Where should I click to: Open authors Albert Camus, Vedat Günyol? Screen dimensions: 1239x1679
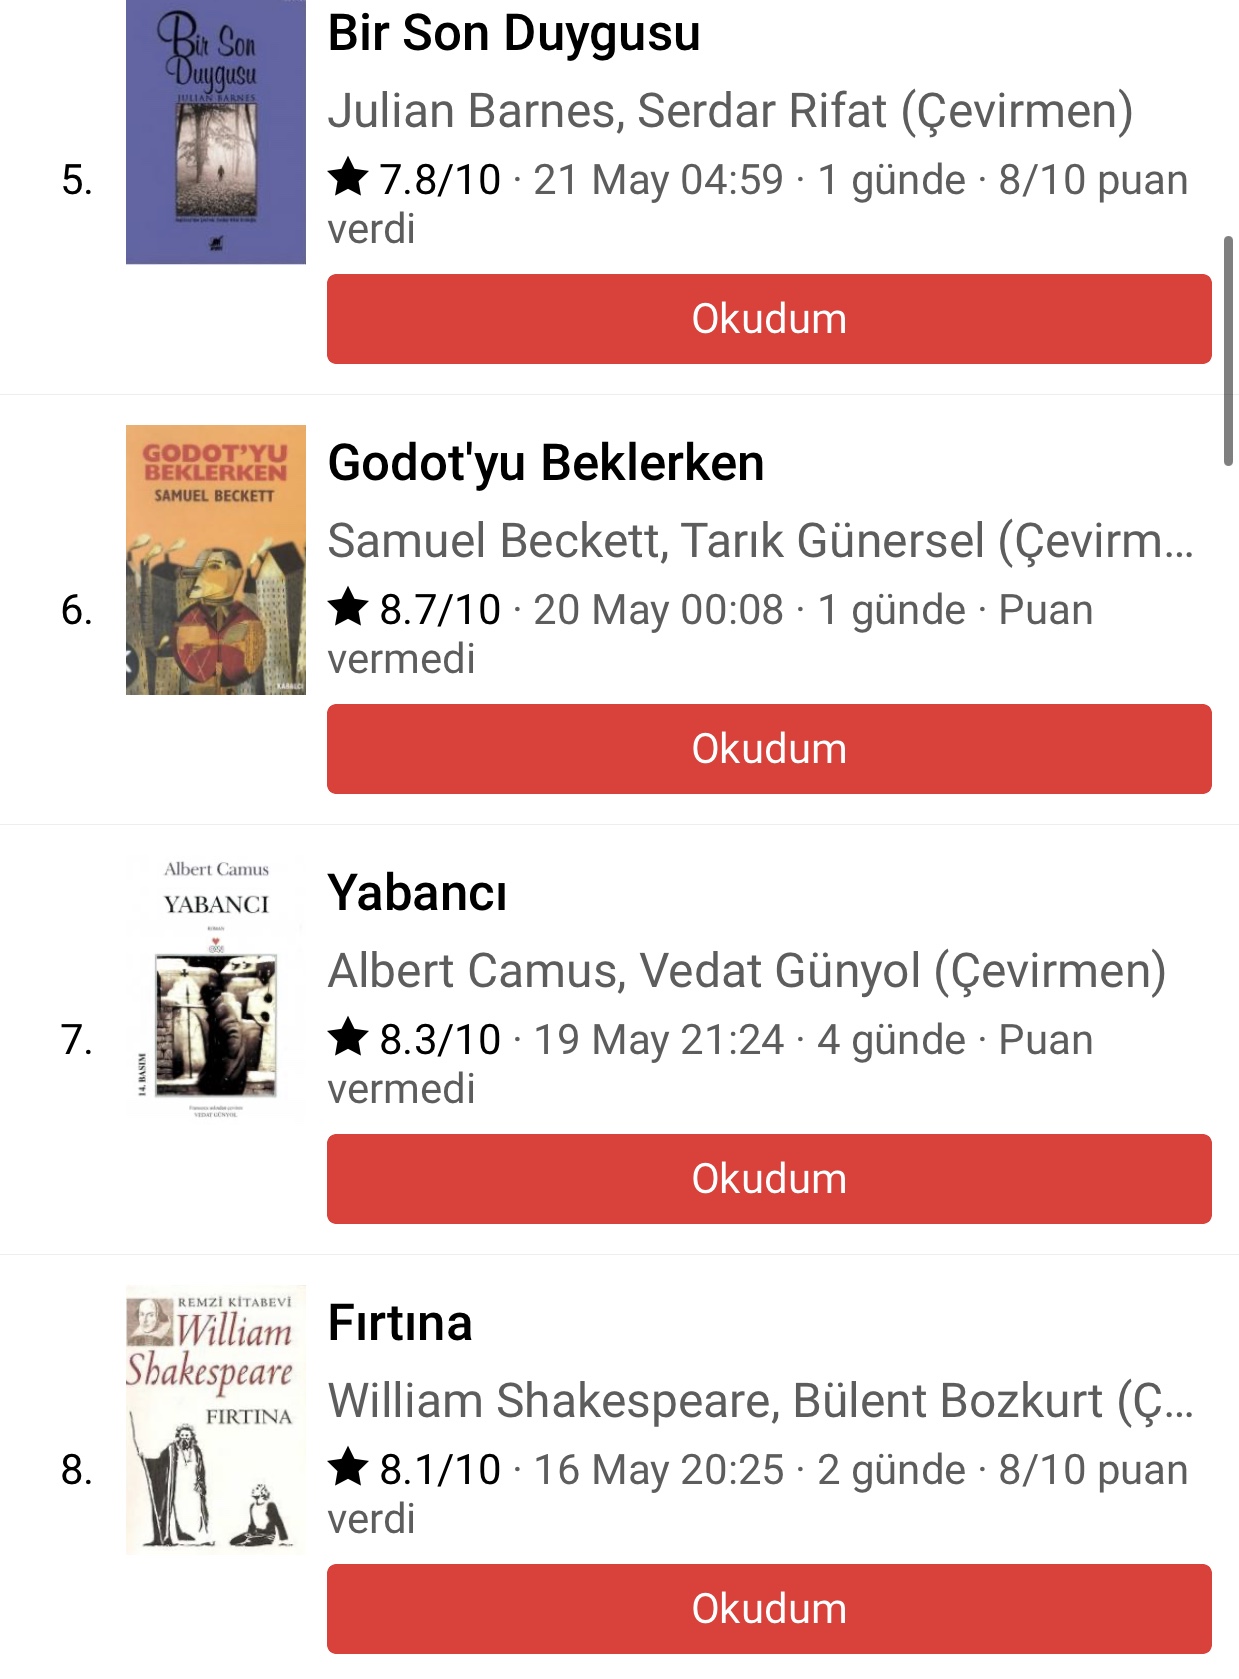pos(746,971)
